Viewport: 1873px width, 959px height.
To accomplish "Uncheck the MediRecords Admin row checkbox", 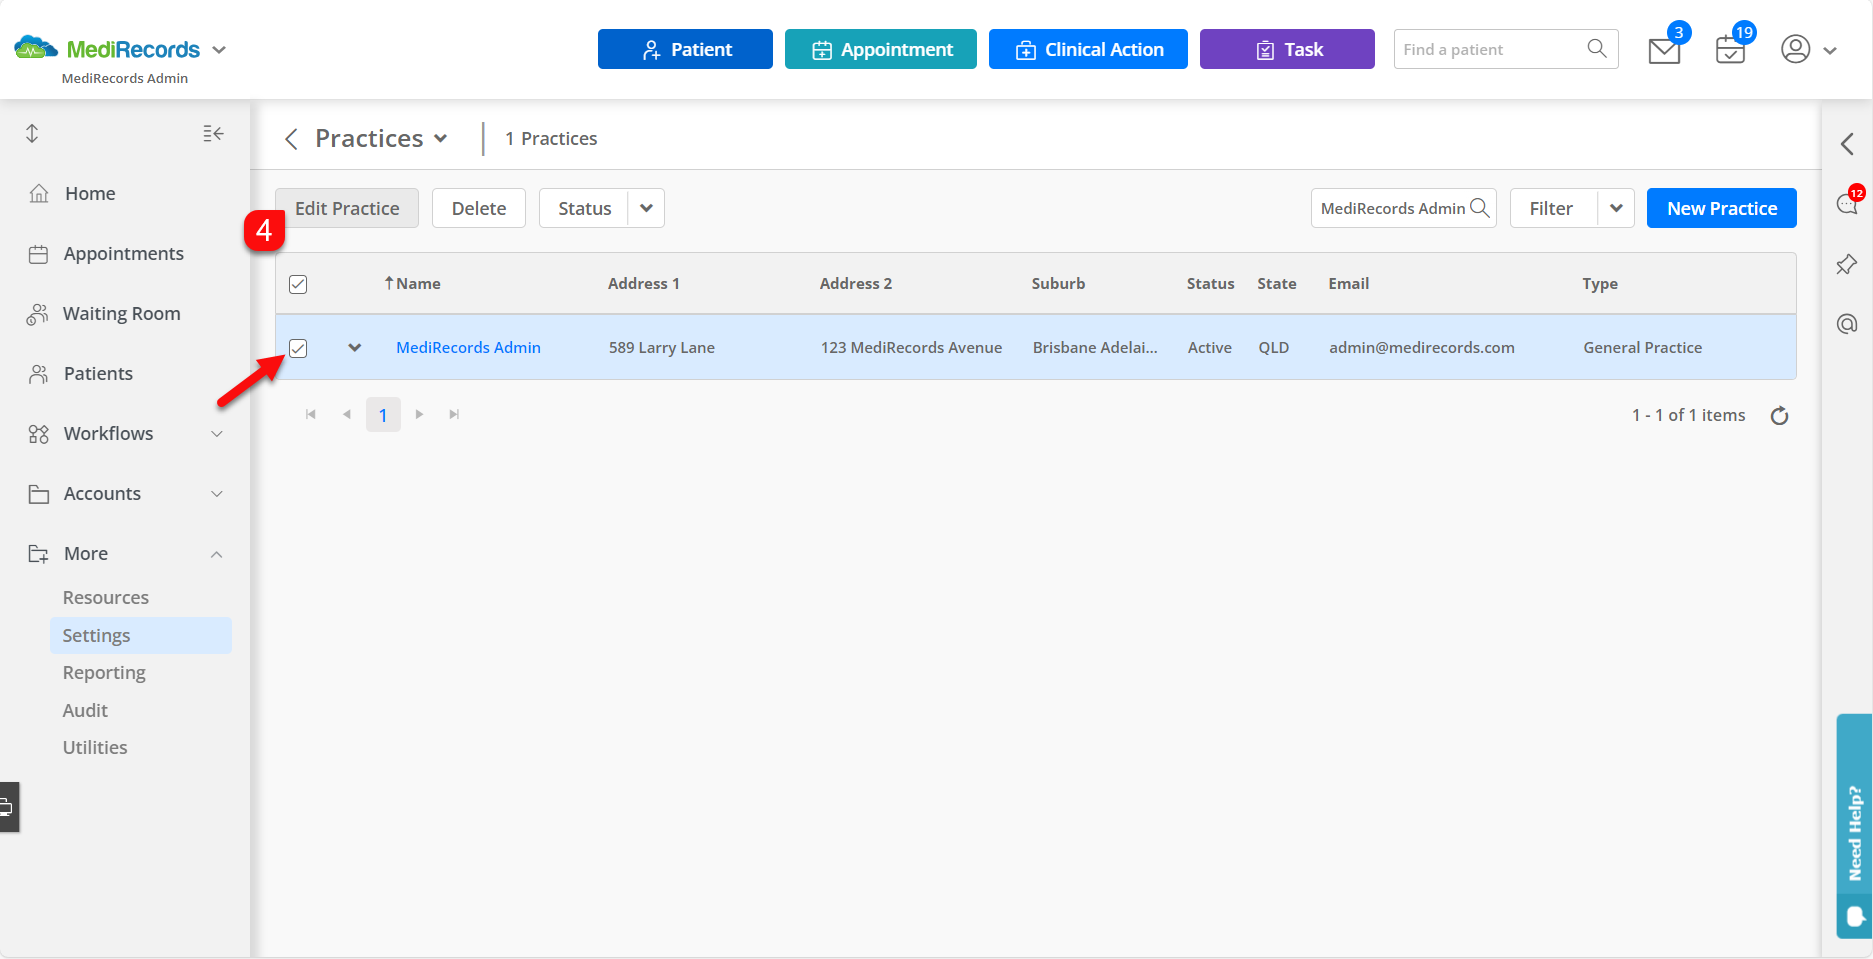I will click(x=298, y=348).
